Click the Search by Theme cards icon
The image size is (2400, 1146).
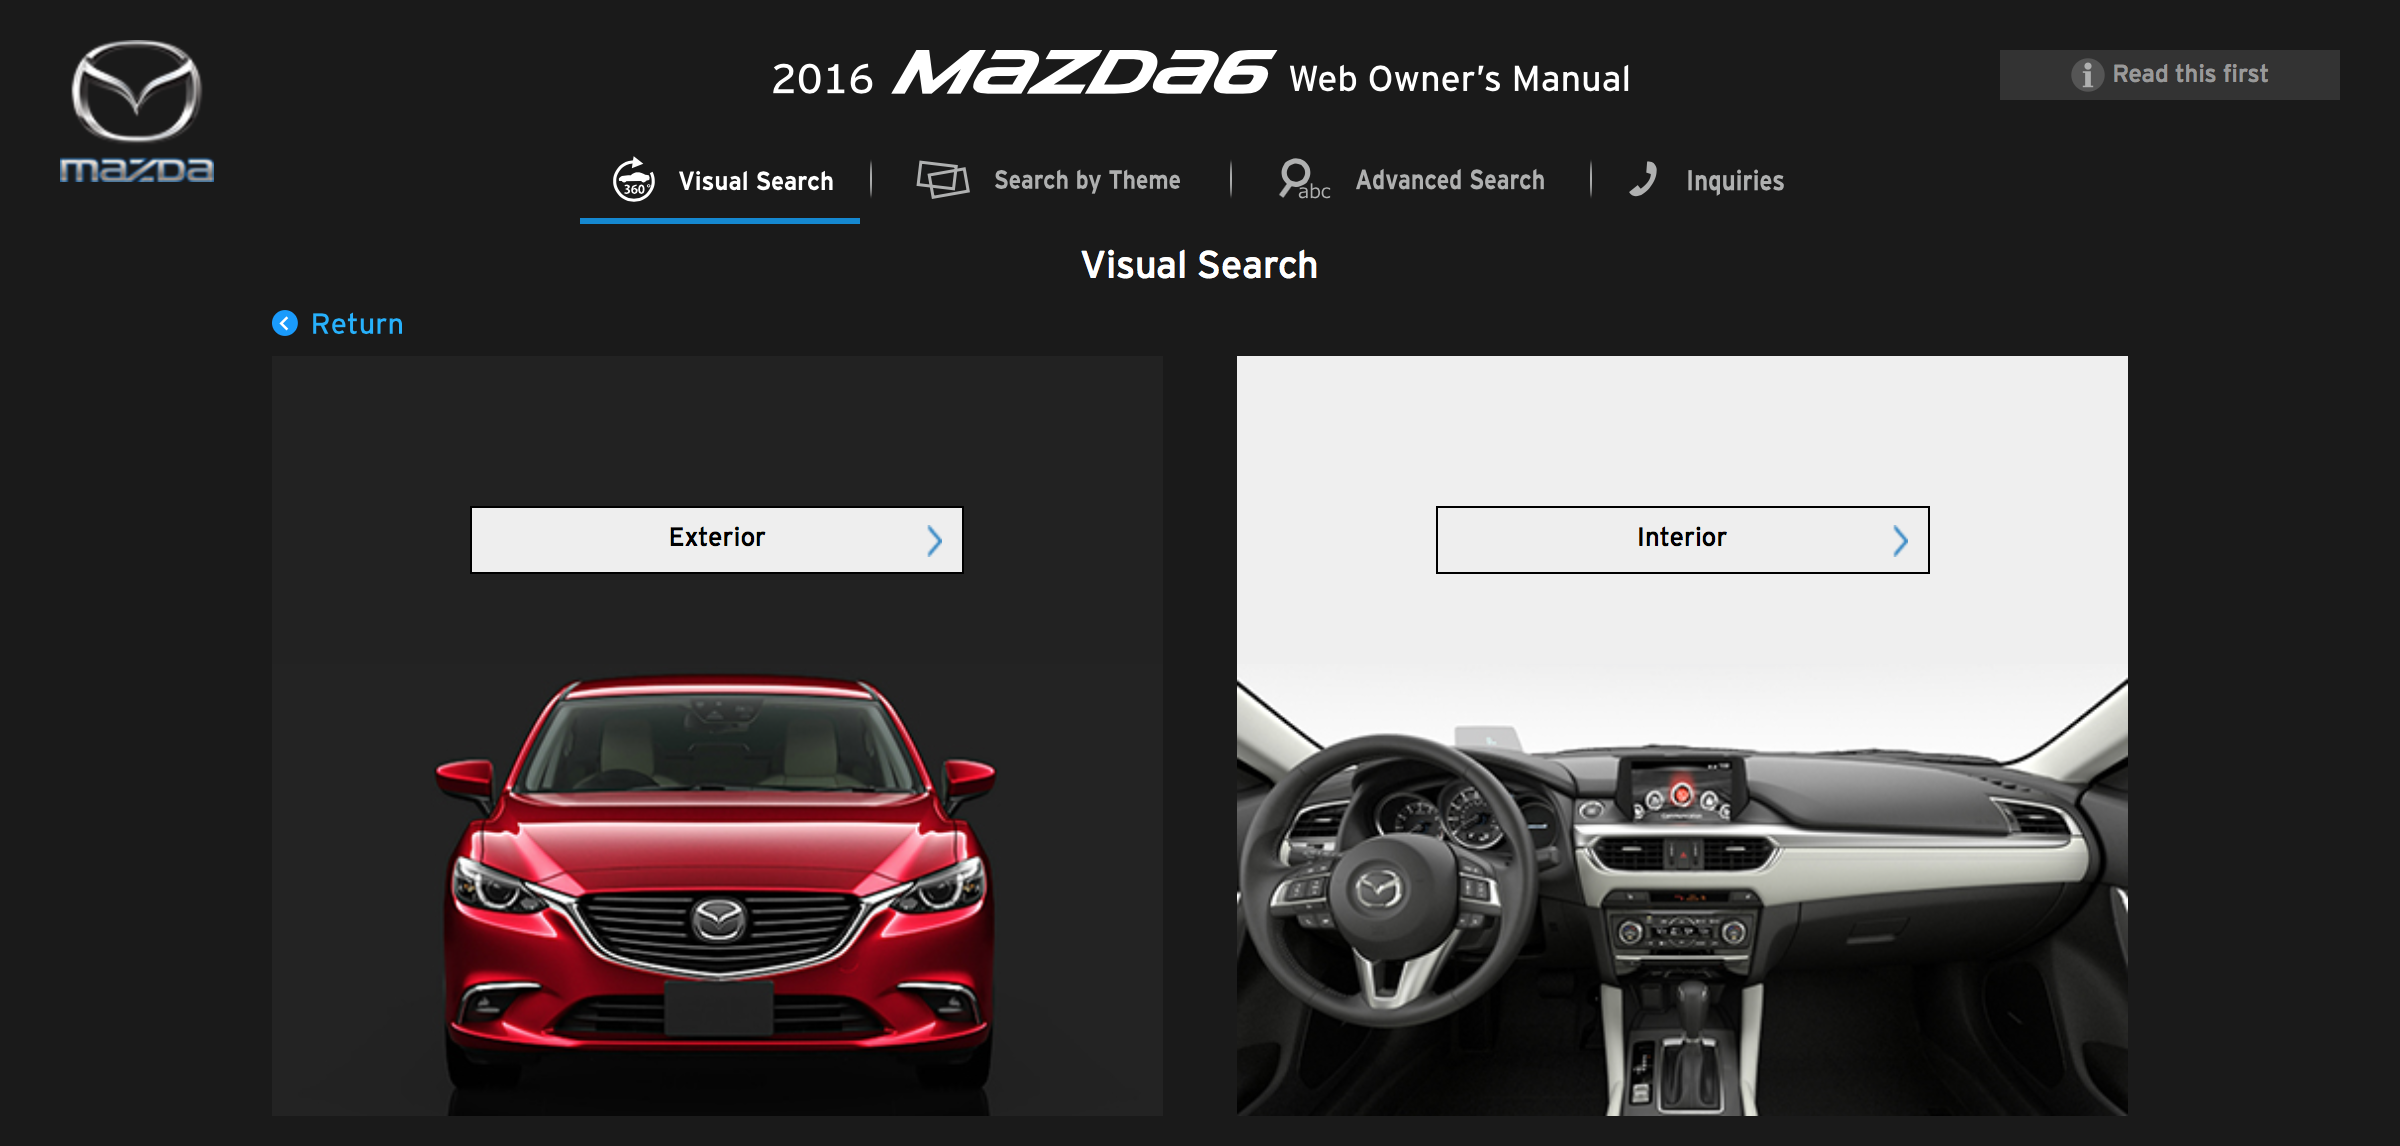click(942, 180)
